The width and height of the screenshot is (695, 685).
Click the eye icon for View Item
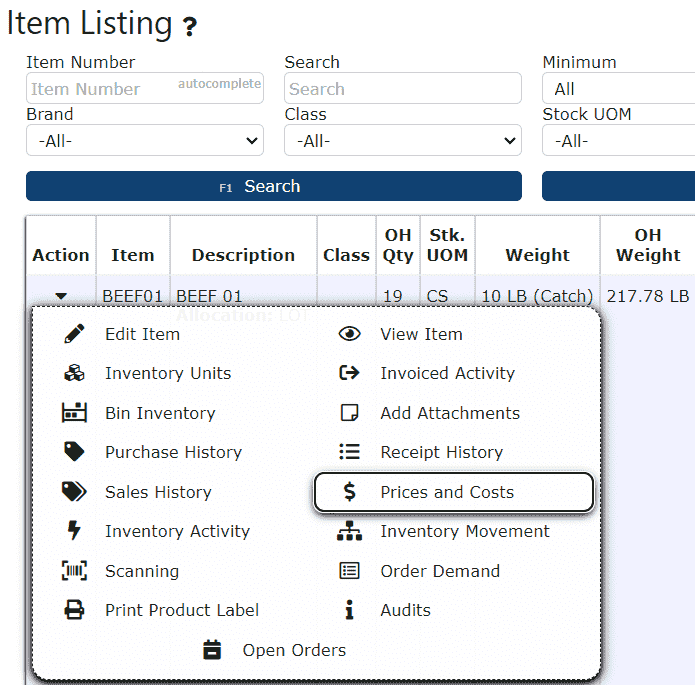(349, 334)
